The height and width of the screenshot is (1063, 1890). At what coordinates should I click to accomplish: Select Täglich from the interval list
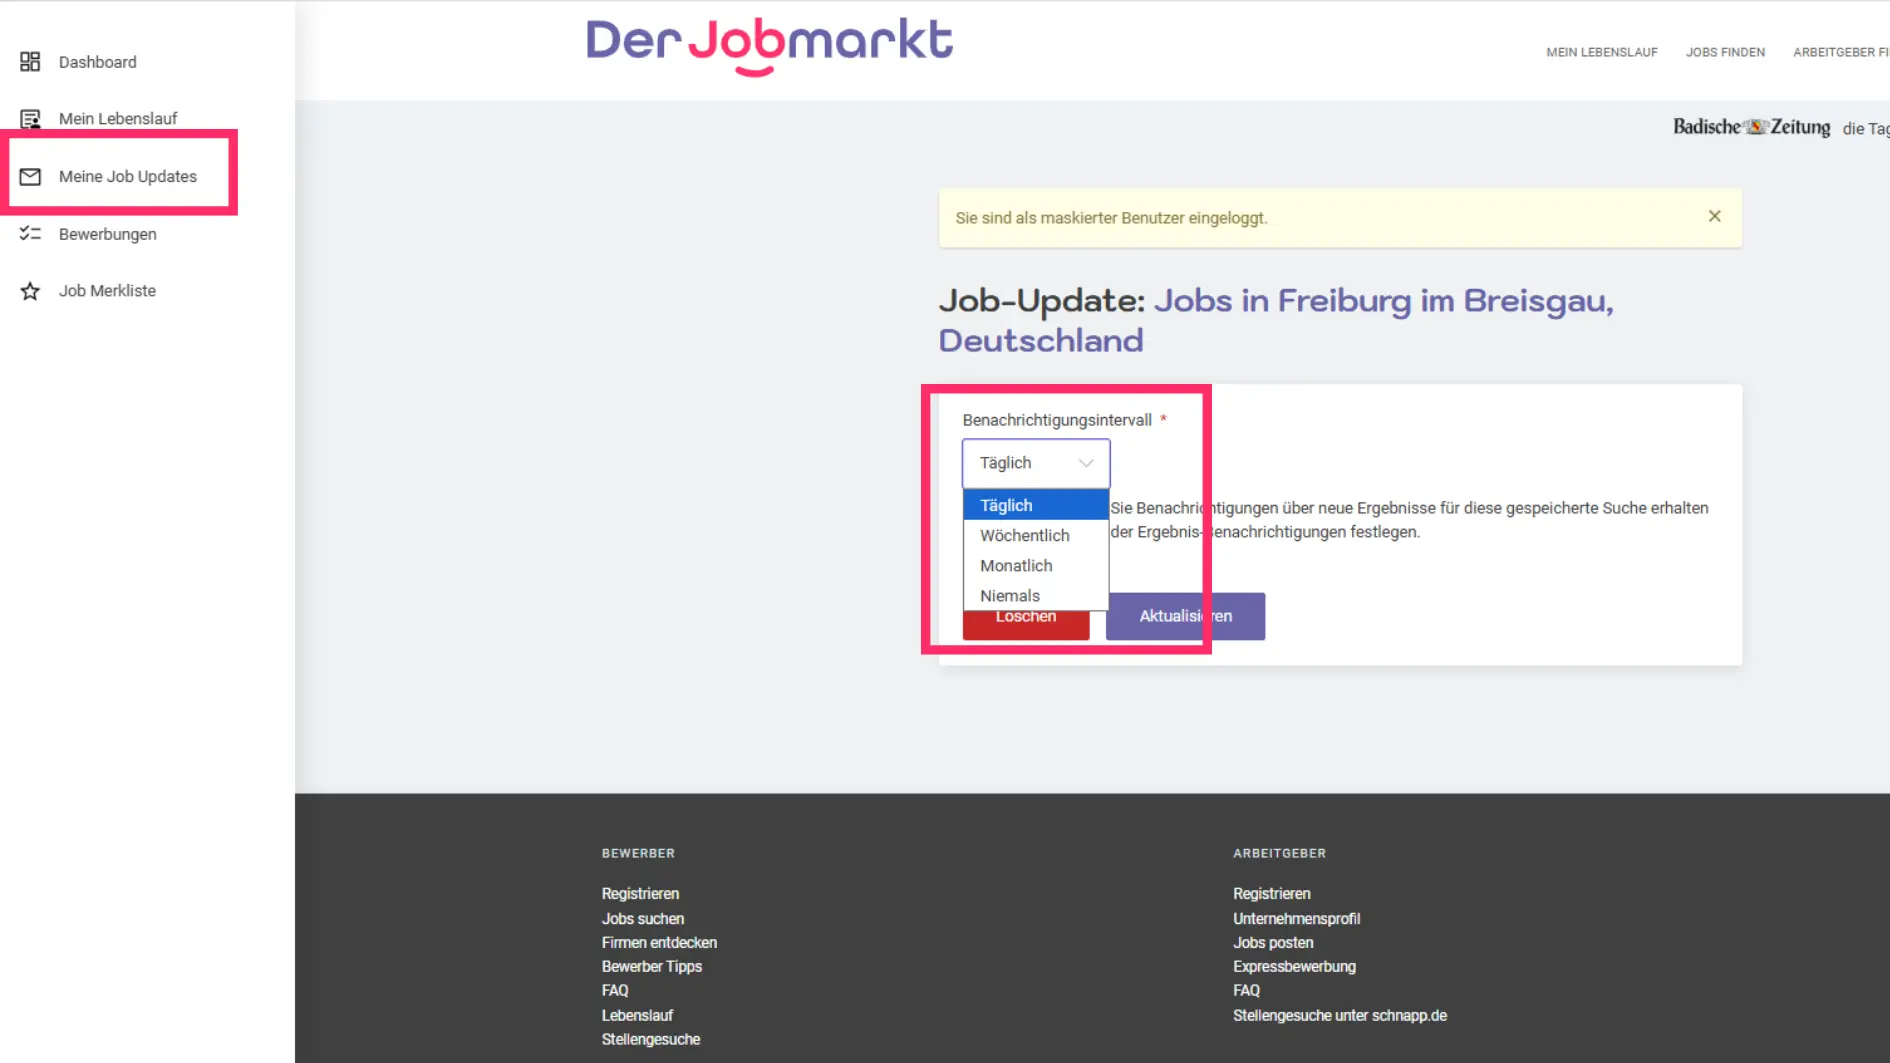(x=1035, y=505)
